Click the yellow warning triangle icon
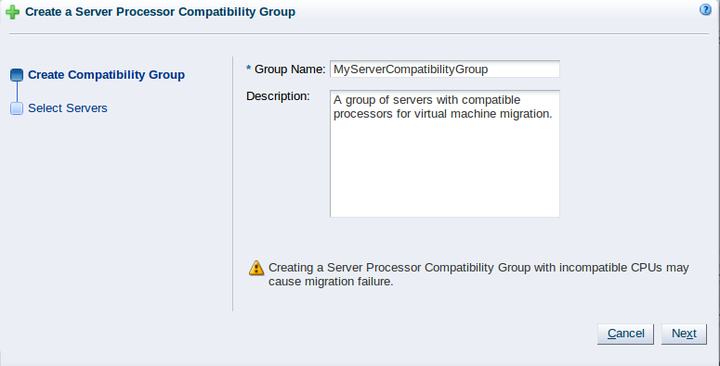 point(256,268)
